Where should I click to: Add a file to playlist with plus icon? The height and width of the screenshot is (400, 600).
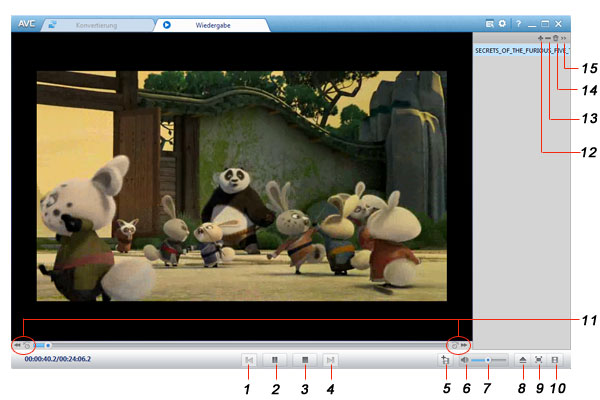pos(540,38)
